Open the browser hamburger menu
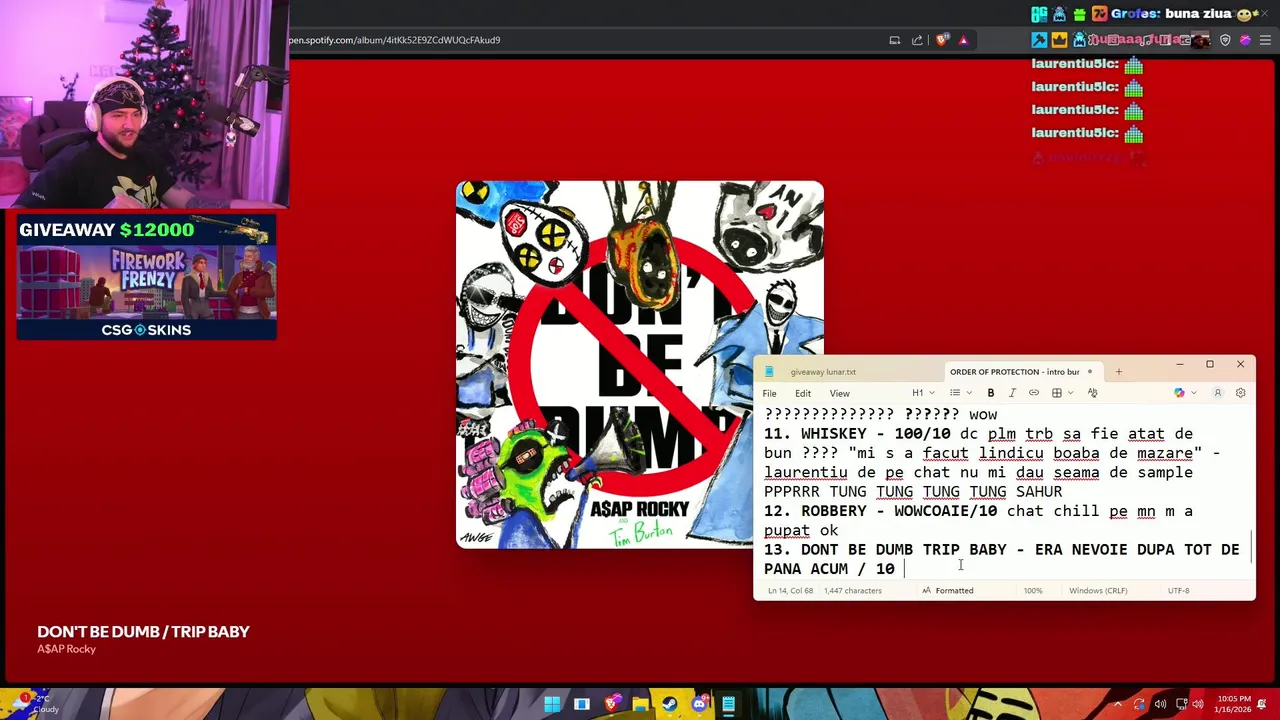The width and height of the screenshot is (1280, 720). click(x=1265, y=40)
